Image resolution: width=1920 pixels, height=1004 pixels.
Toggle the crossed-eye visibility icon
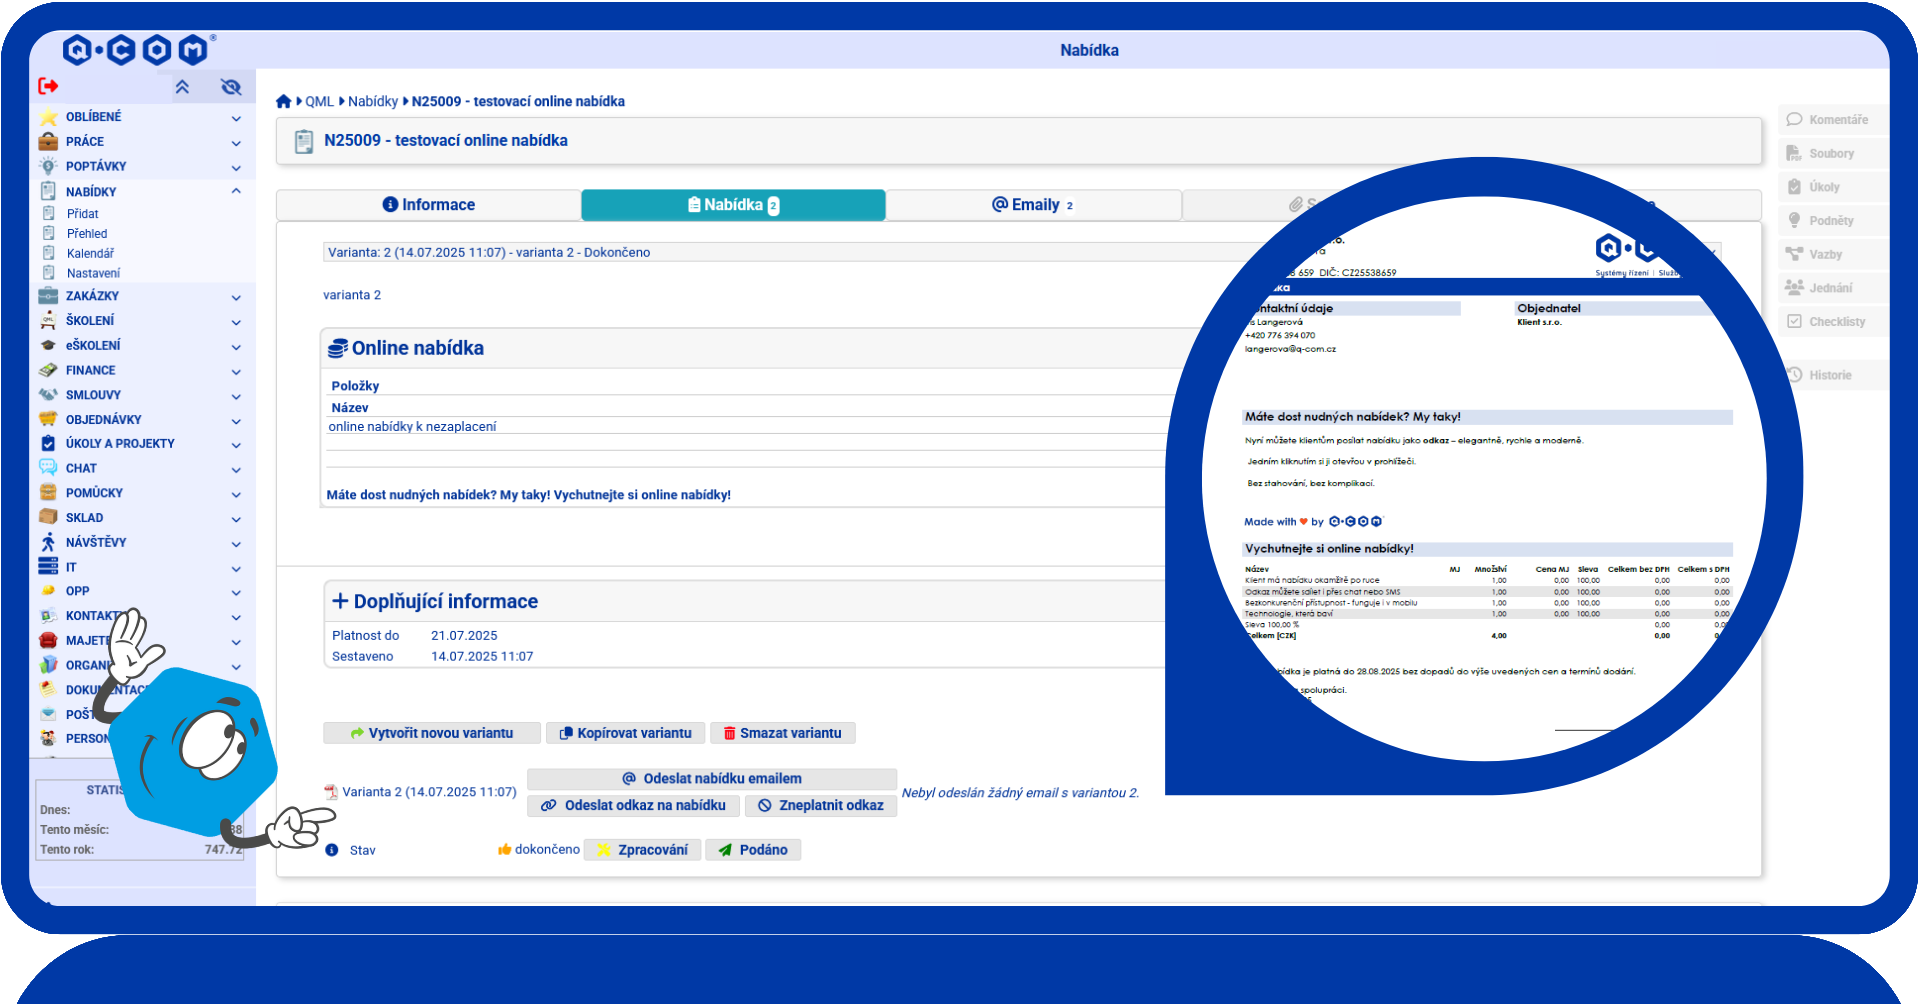point(231,87)
